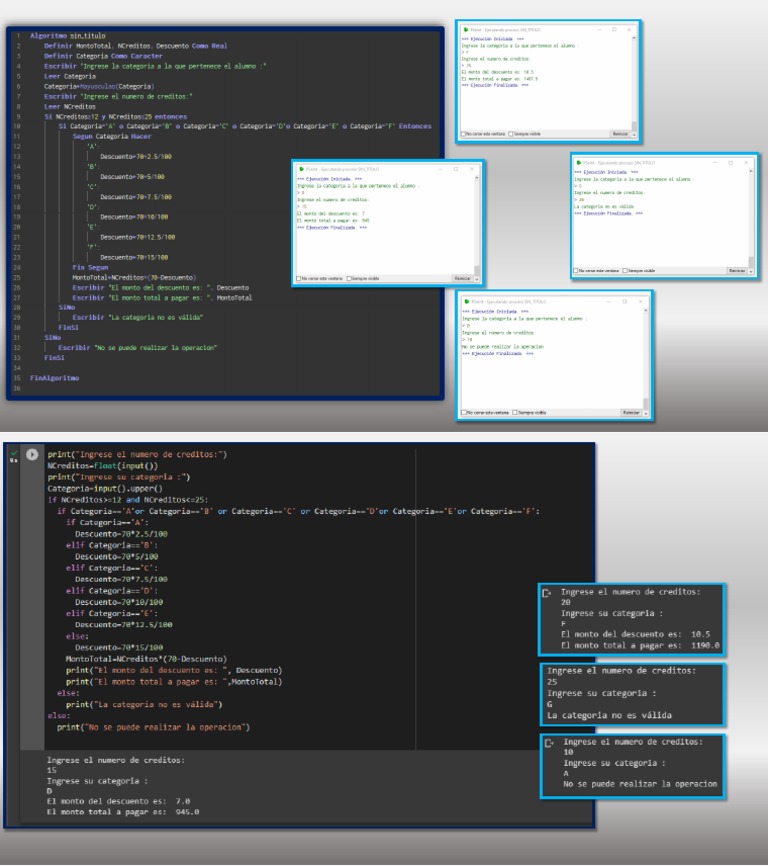The width and height of the screenshot is (768, 866).
Task: Click 'Algoritmo sin_titulo' line in PSeInt editor
Action: [67, 36]
